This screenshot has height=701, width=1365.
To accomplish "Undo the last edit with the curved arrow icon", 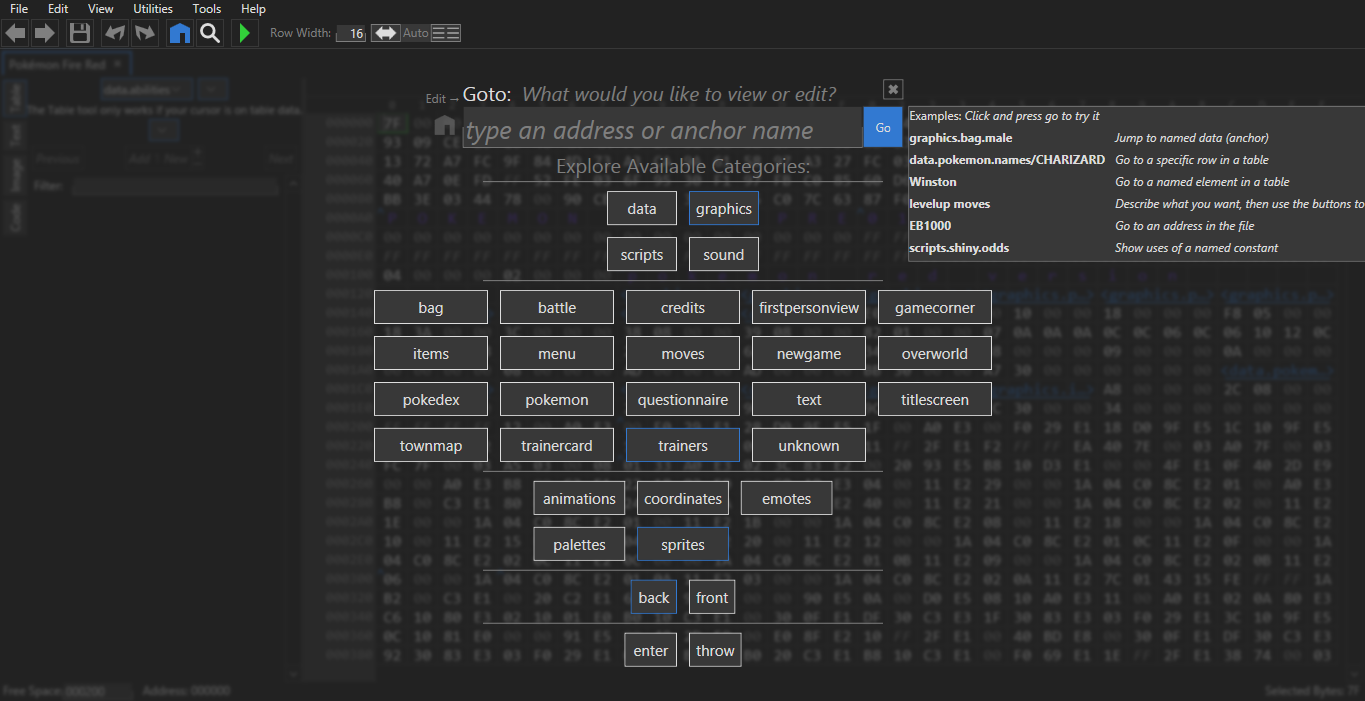I will click(x=114, y=33).
